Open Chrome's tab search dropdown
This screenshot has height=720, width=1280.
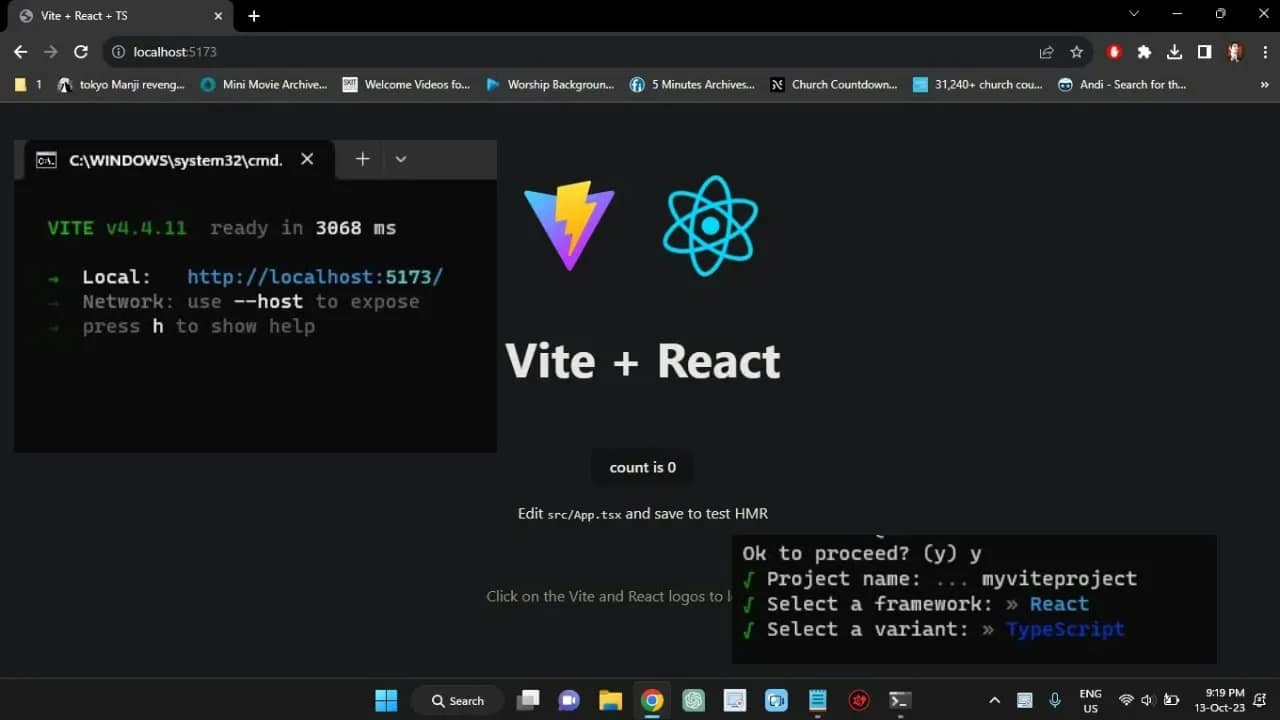coord(1132,14)
